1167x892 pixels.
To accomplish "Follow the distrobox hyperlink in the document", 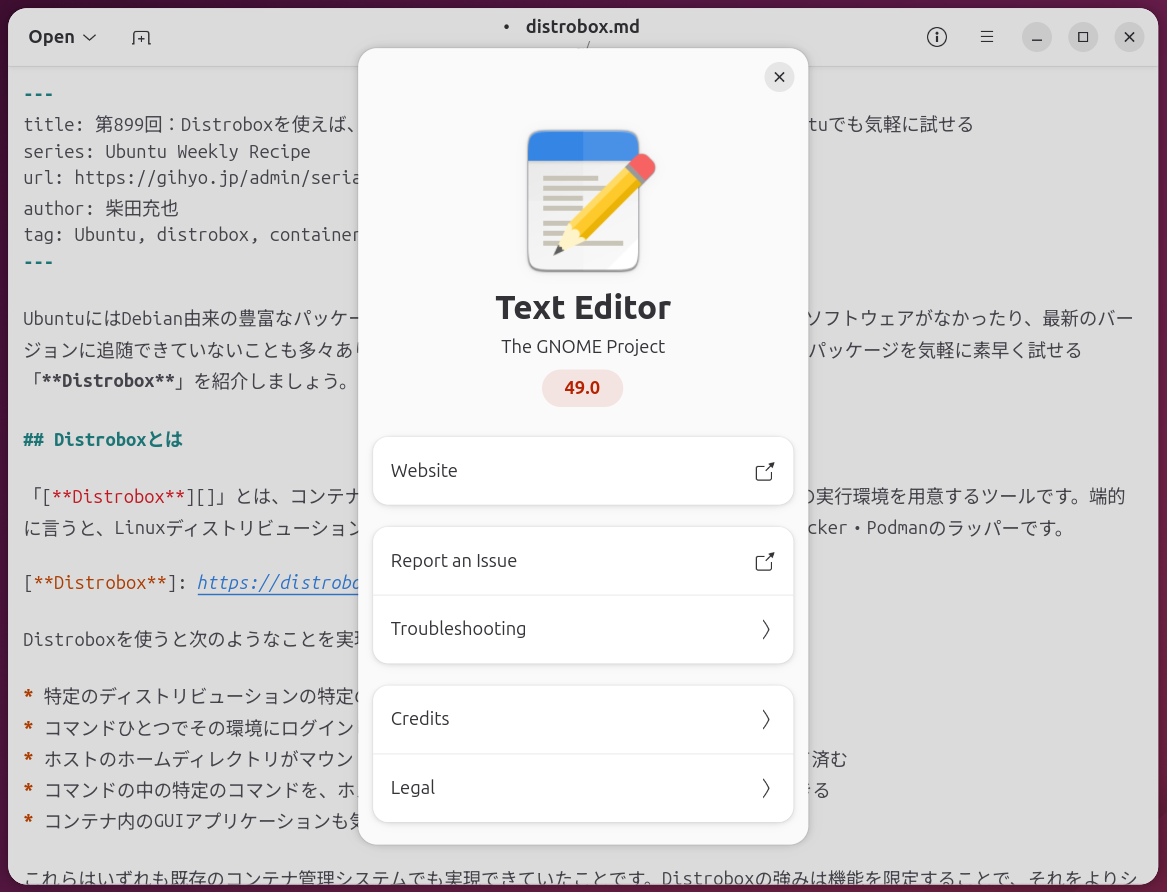I will point(277,583).
